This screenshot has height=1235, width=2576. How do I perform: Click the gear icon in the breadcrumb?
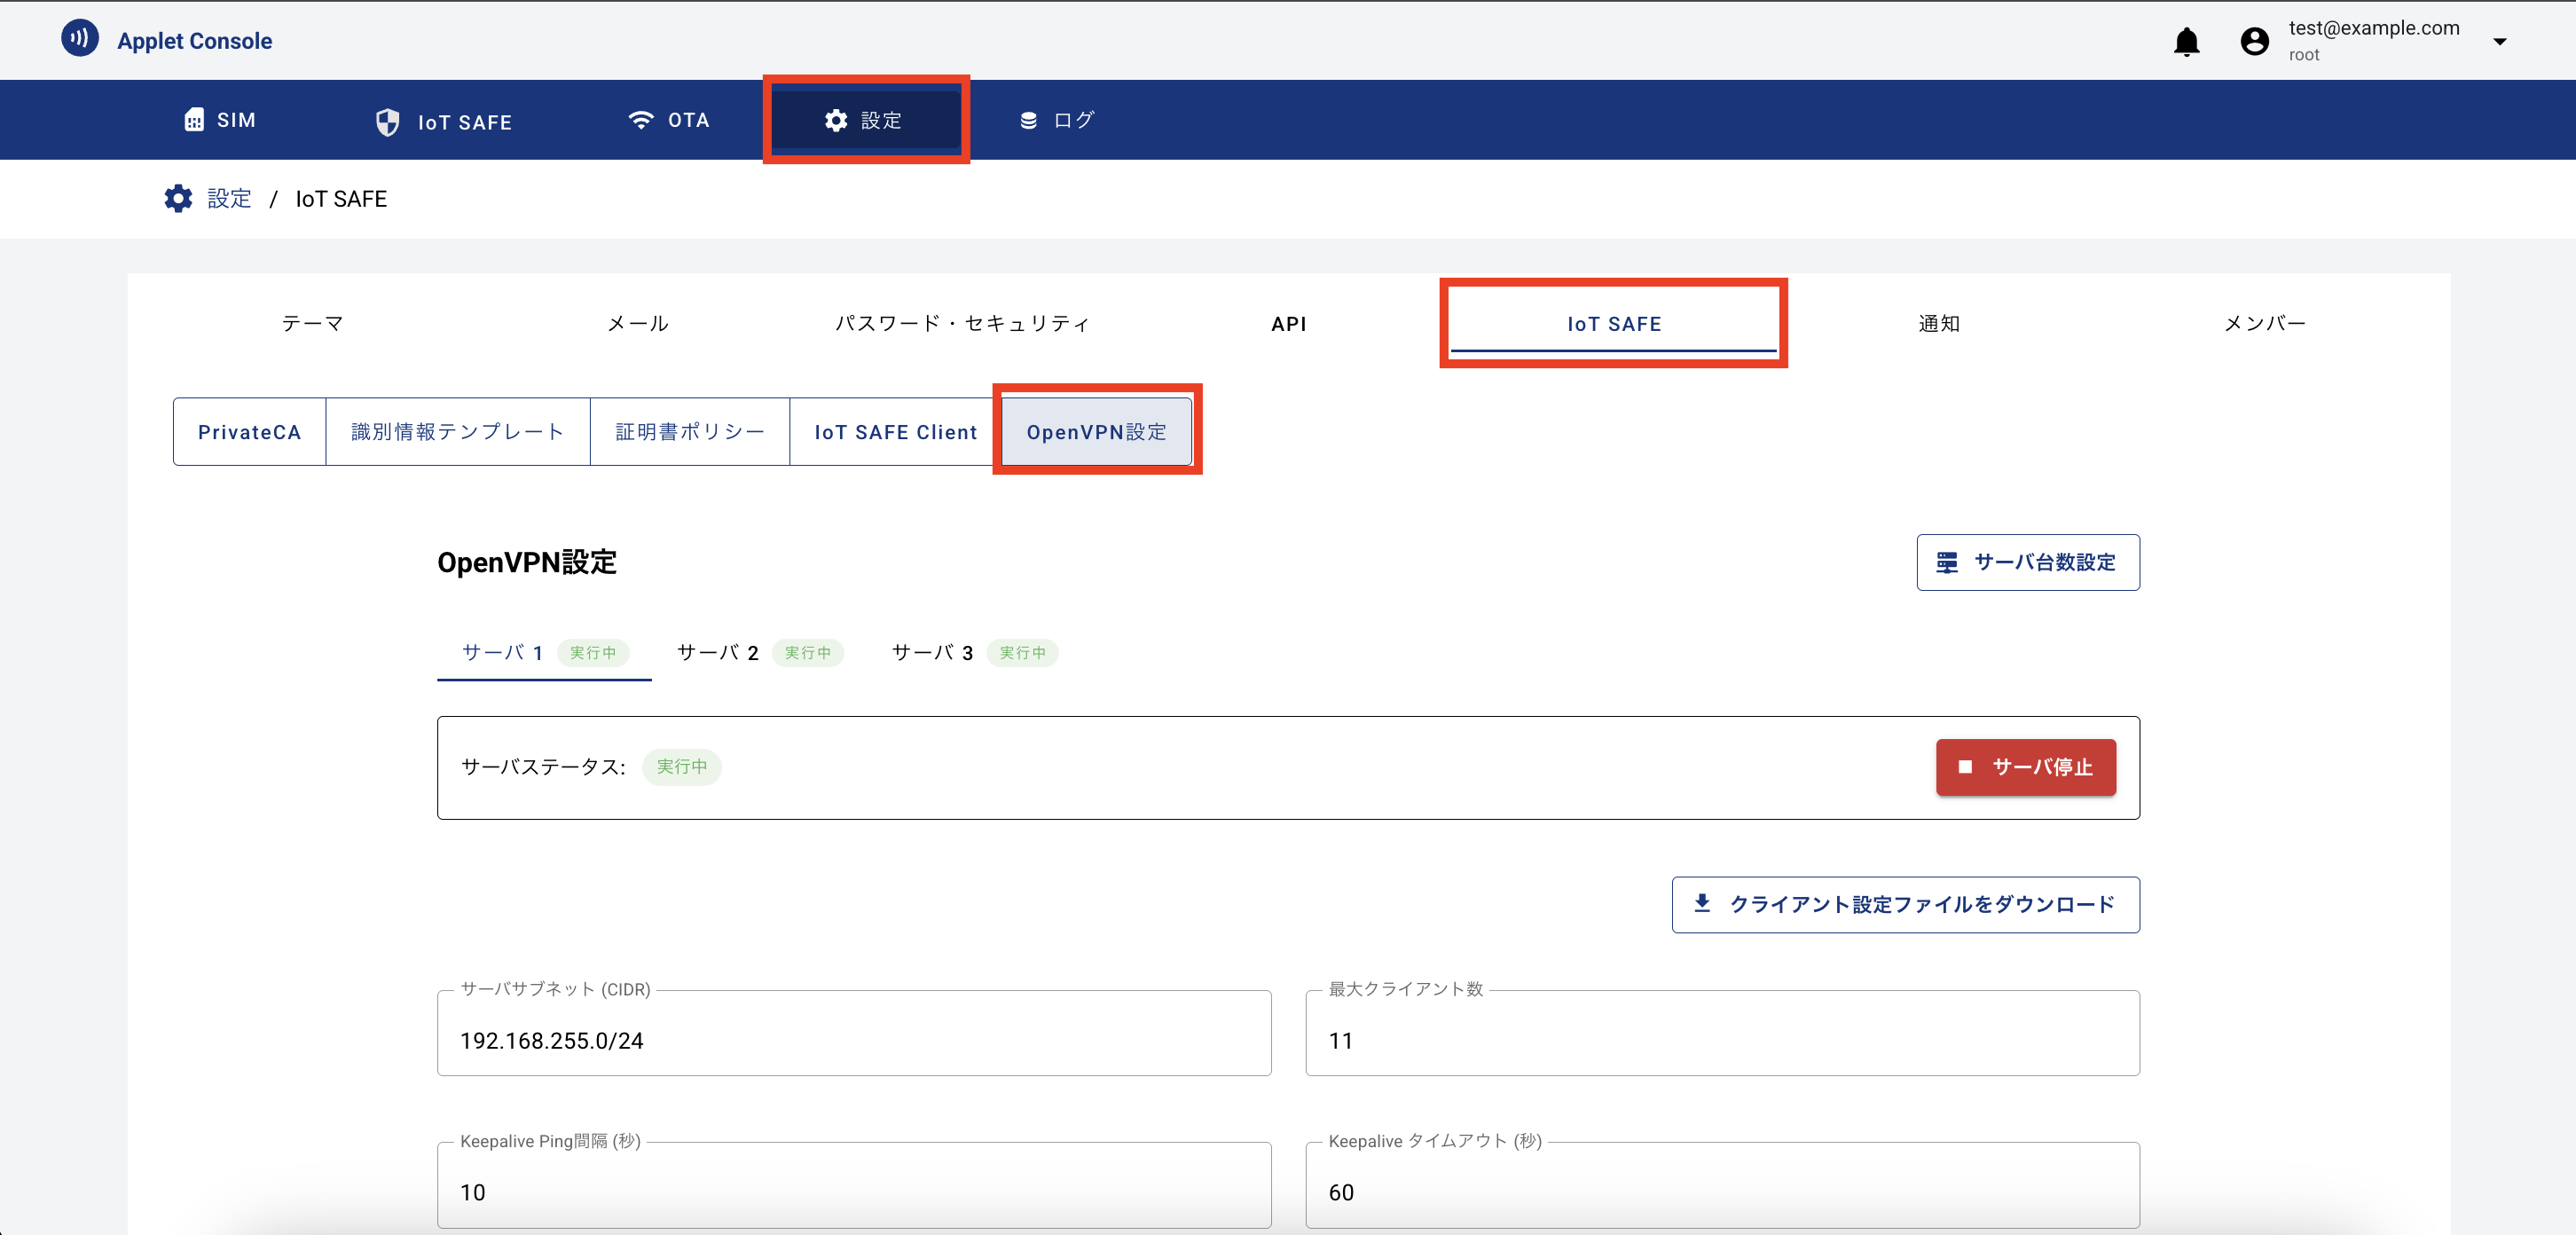[177, 198]
